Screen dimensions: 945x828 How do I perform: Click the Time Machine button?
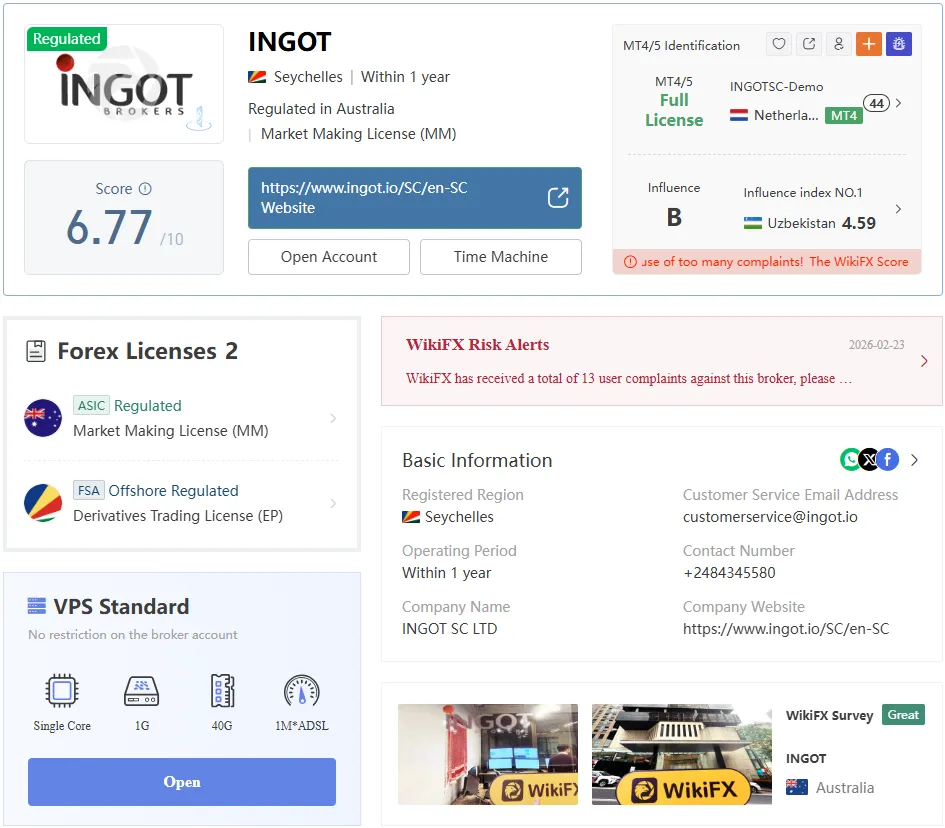click(x=501, y=257)
